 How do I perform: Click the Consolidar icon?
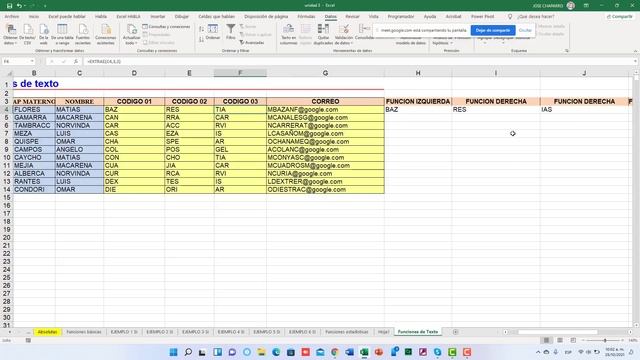pos(364,31)
